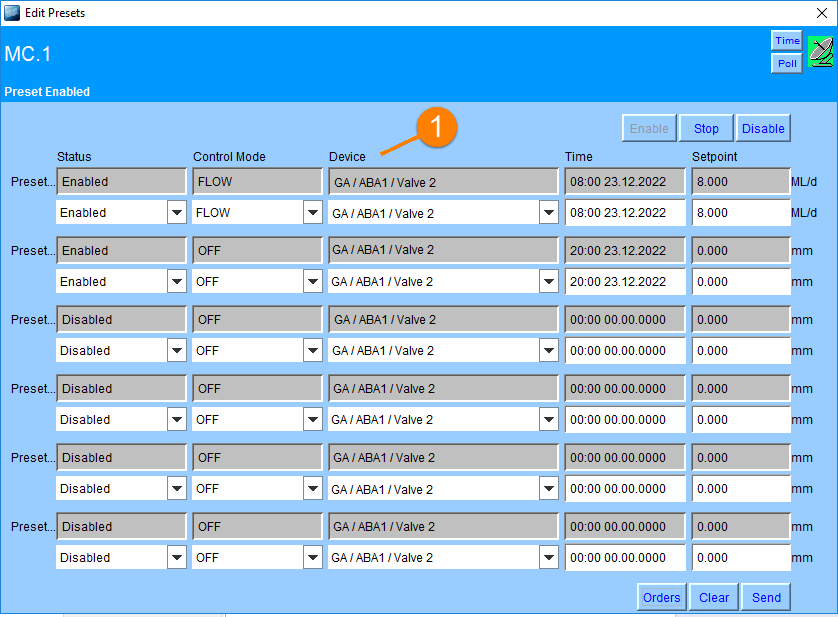The width and height of the screenshot is (838, 617).
Task: Click first preset editable Time field
Action: tap(625, 213)
